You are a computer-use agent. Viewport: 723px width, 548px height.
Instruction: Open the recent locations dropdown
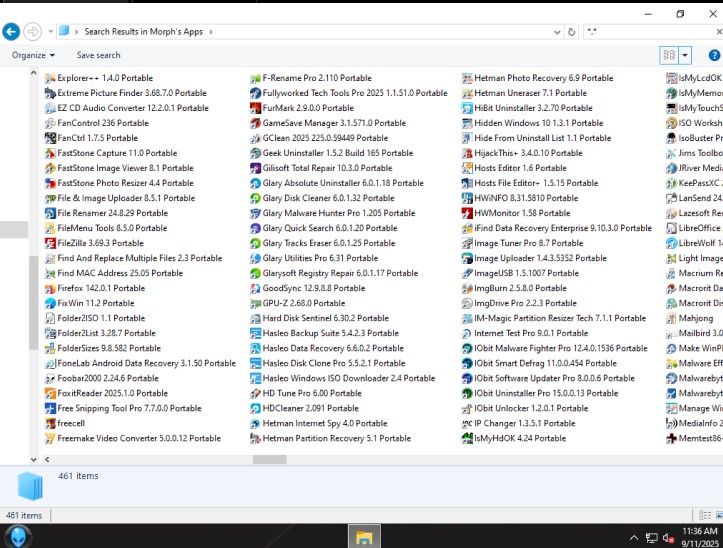pos(51,32)
